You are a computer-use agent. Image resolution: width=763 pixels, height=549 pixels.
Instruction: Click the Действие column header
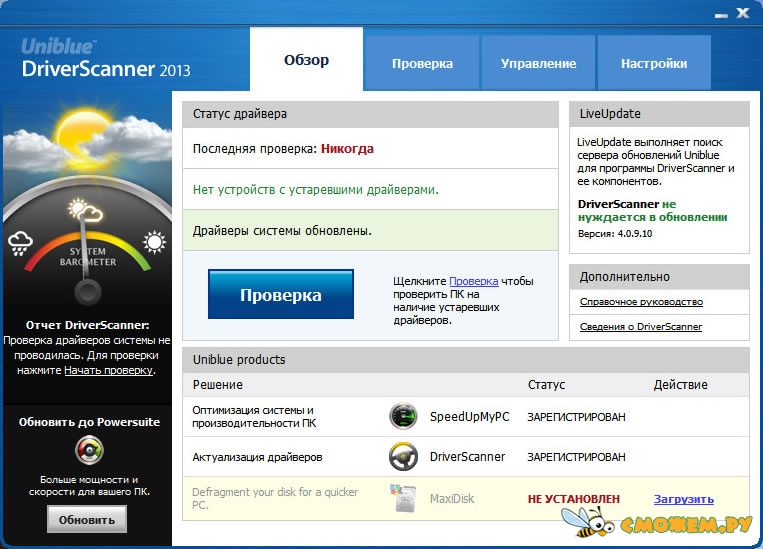(x=680, y=384)
